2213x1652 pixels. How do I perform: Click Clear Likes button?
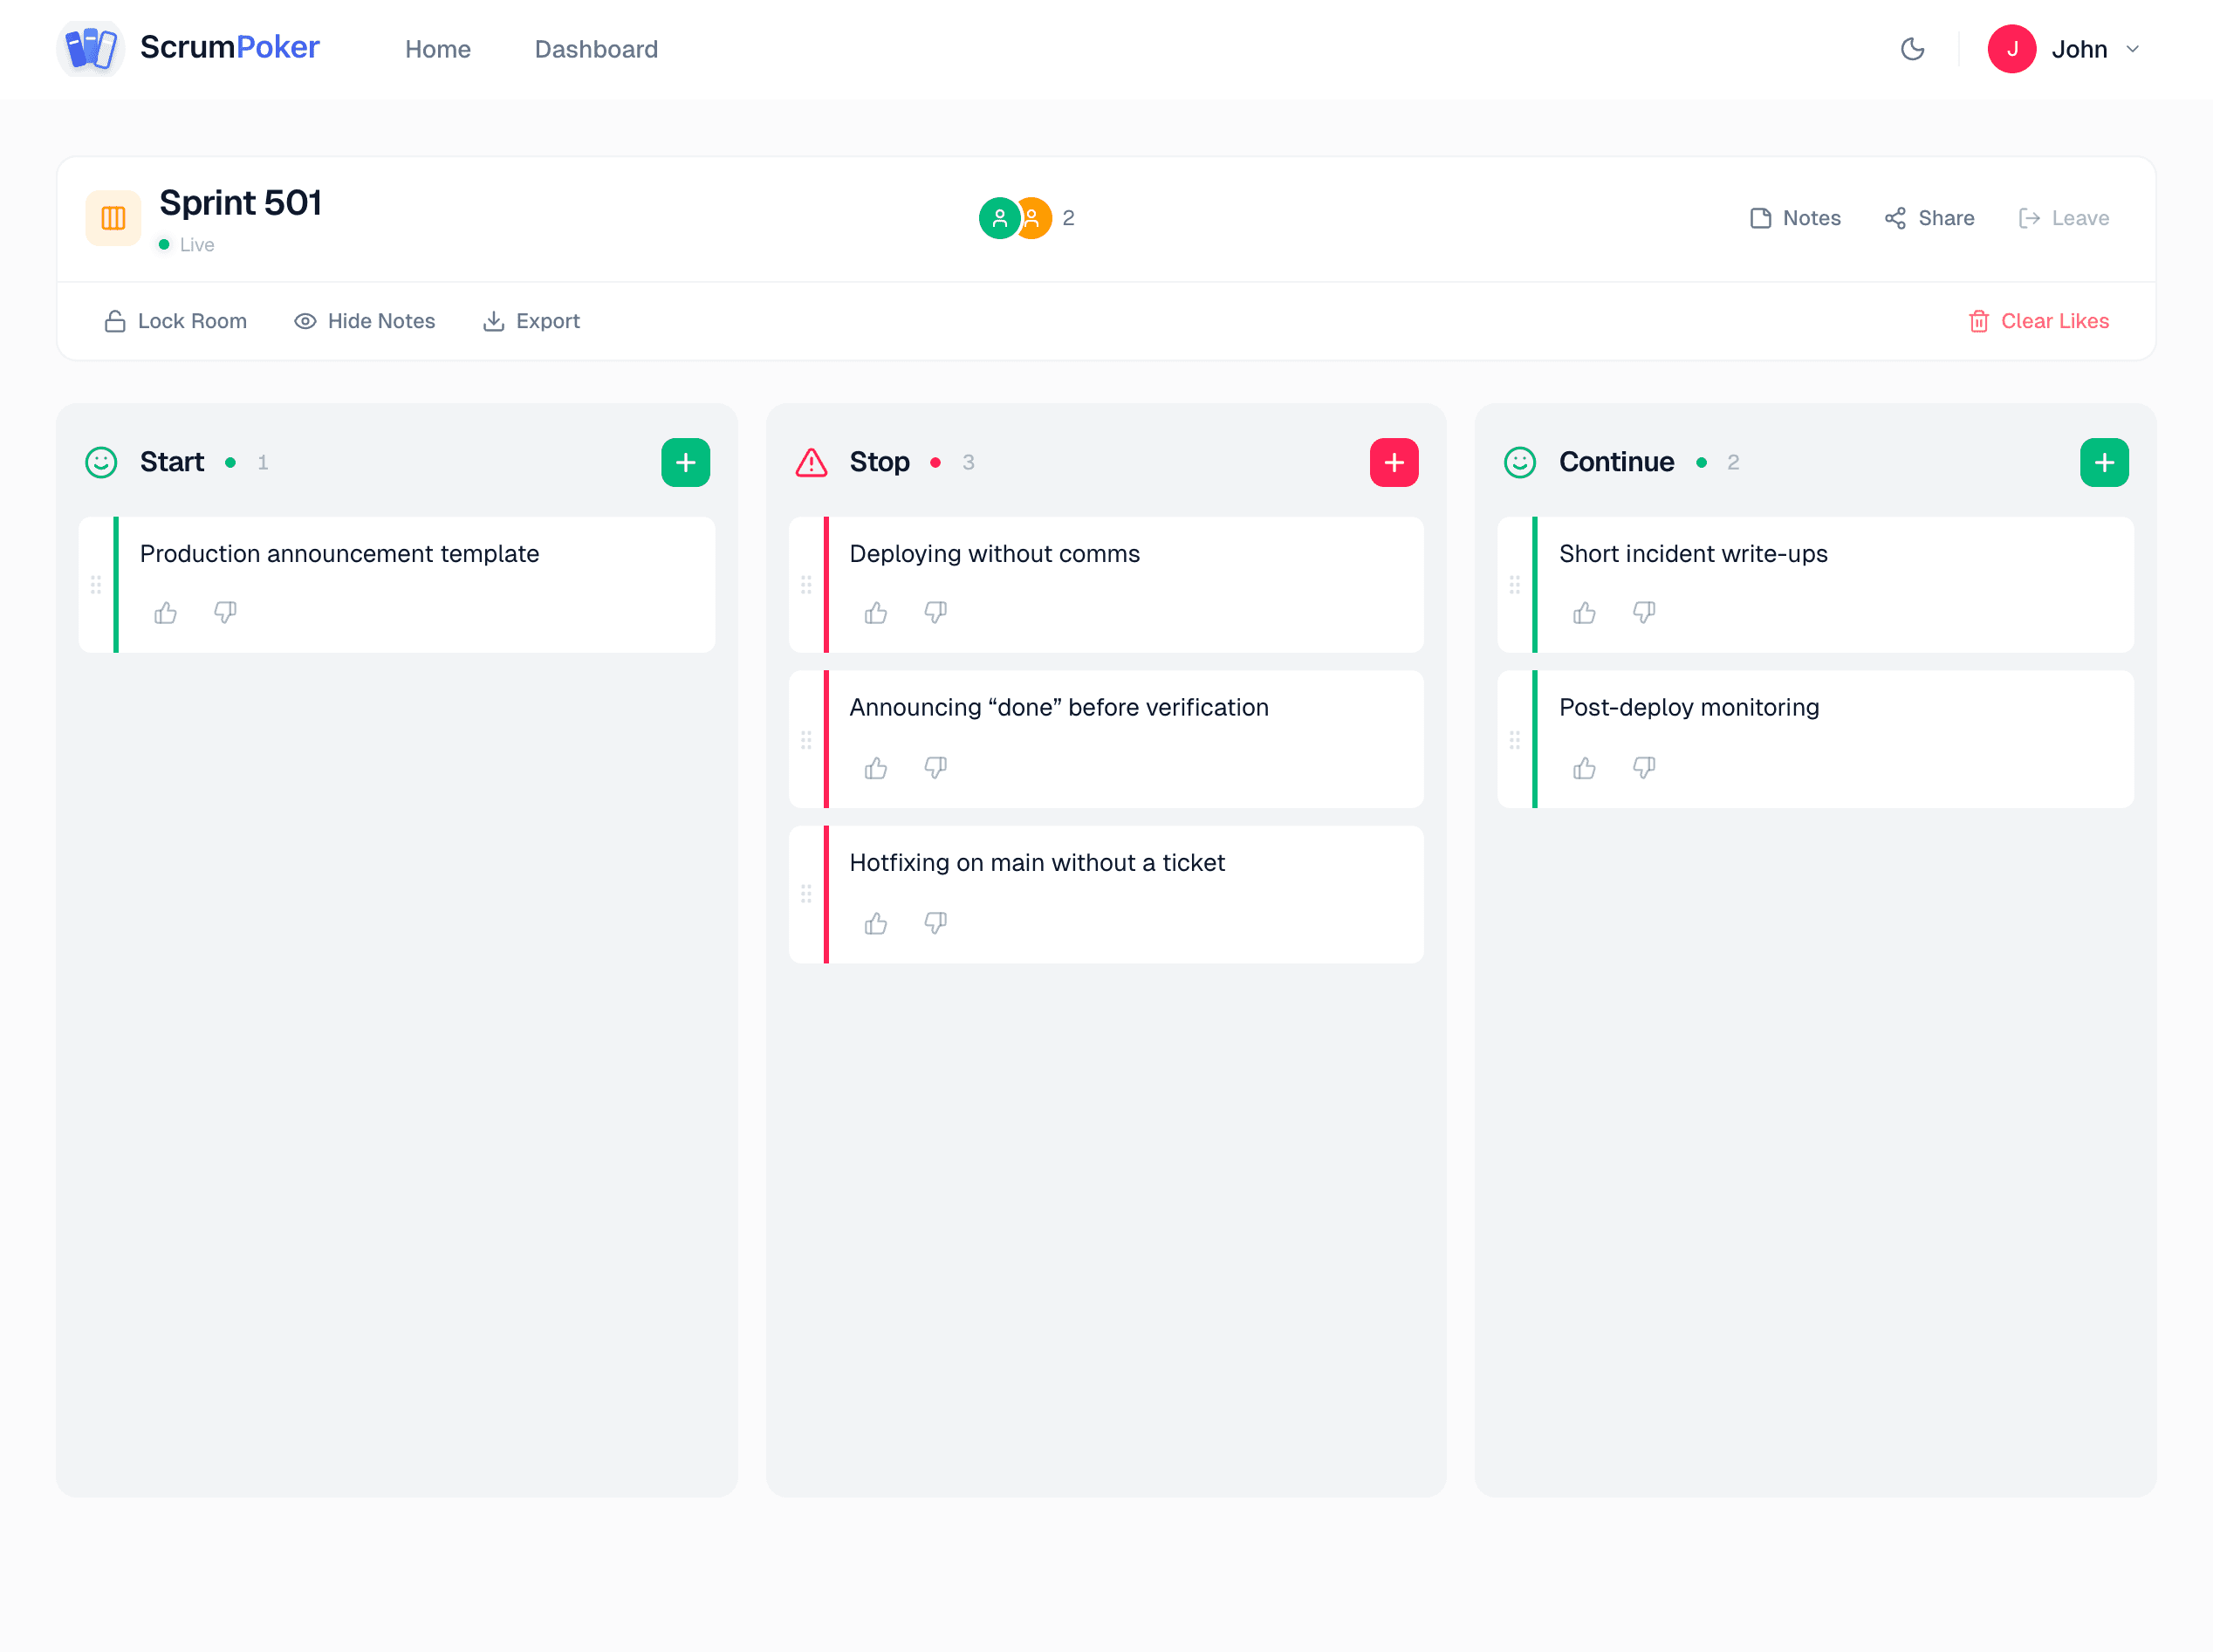[2038, 321]
